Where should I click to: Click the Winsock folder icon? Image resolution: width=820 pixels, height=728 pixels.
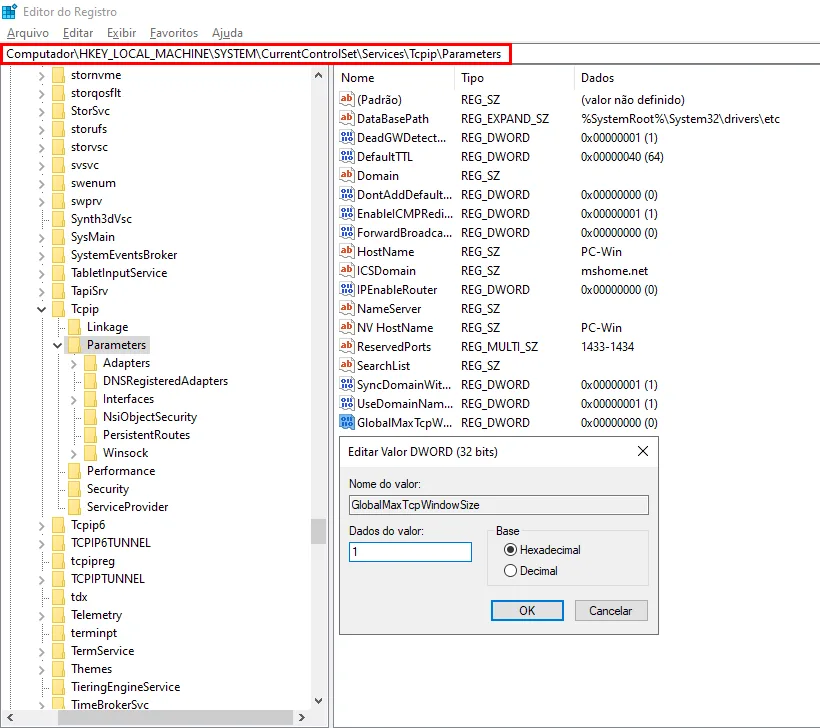[90, 452]
